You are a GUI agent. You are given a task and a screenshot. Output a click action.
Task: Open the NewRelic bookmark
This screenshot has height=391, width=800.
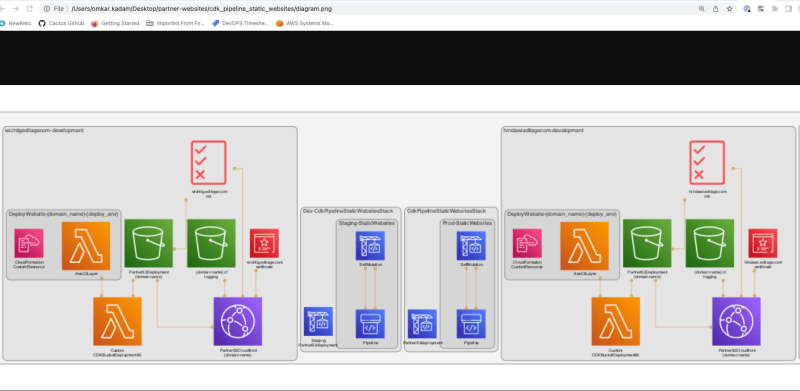16,23
